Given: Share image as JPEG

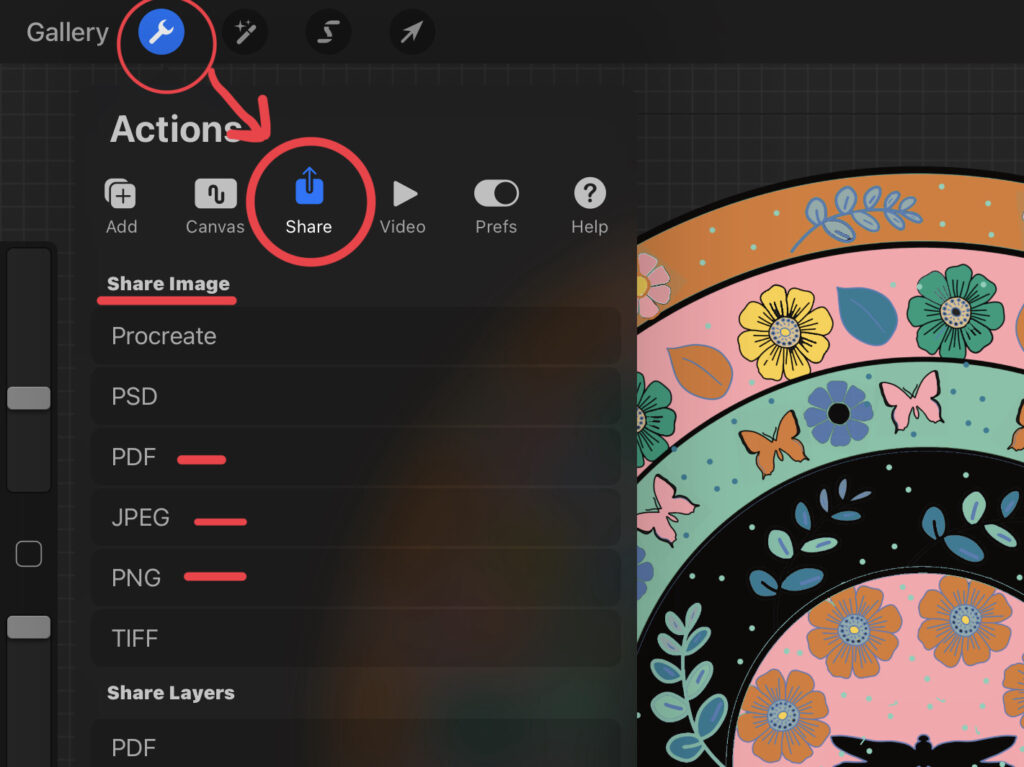Looking at the screenshot, I should point(356,517).
